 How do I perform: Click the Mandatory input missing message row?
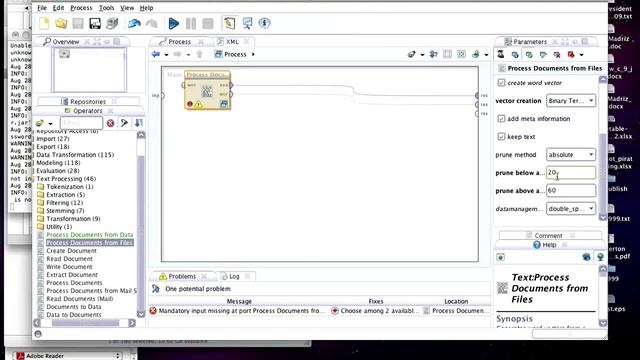click(x=320, y=311)
